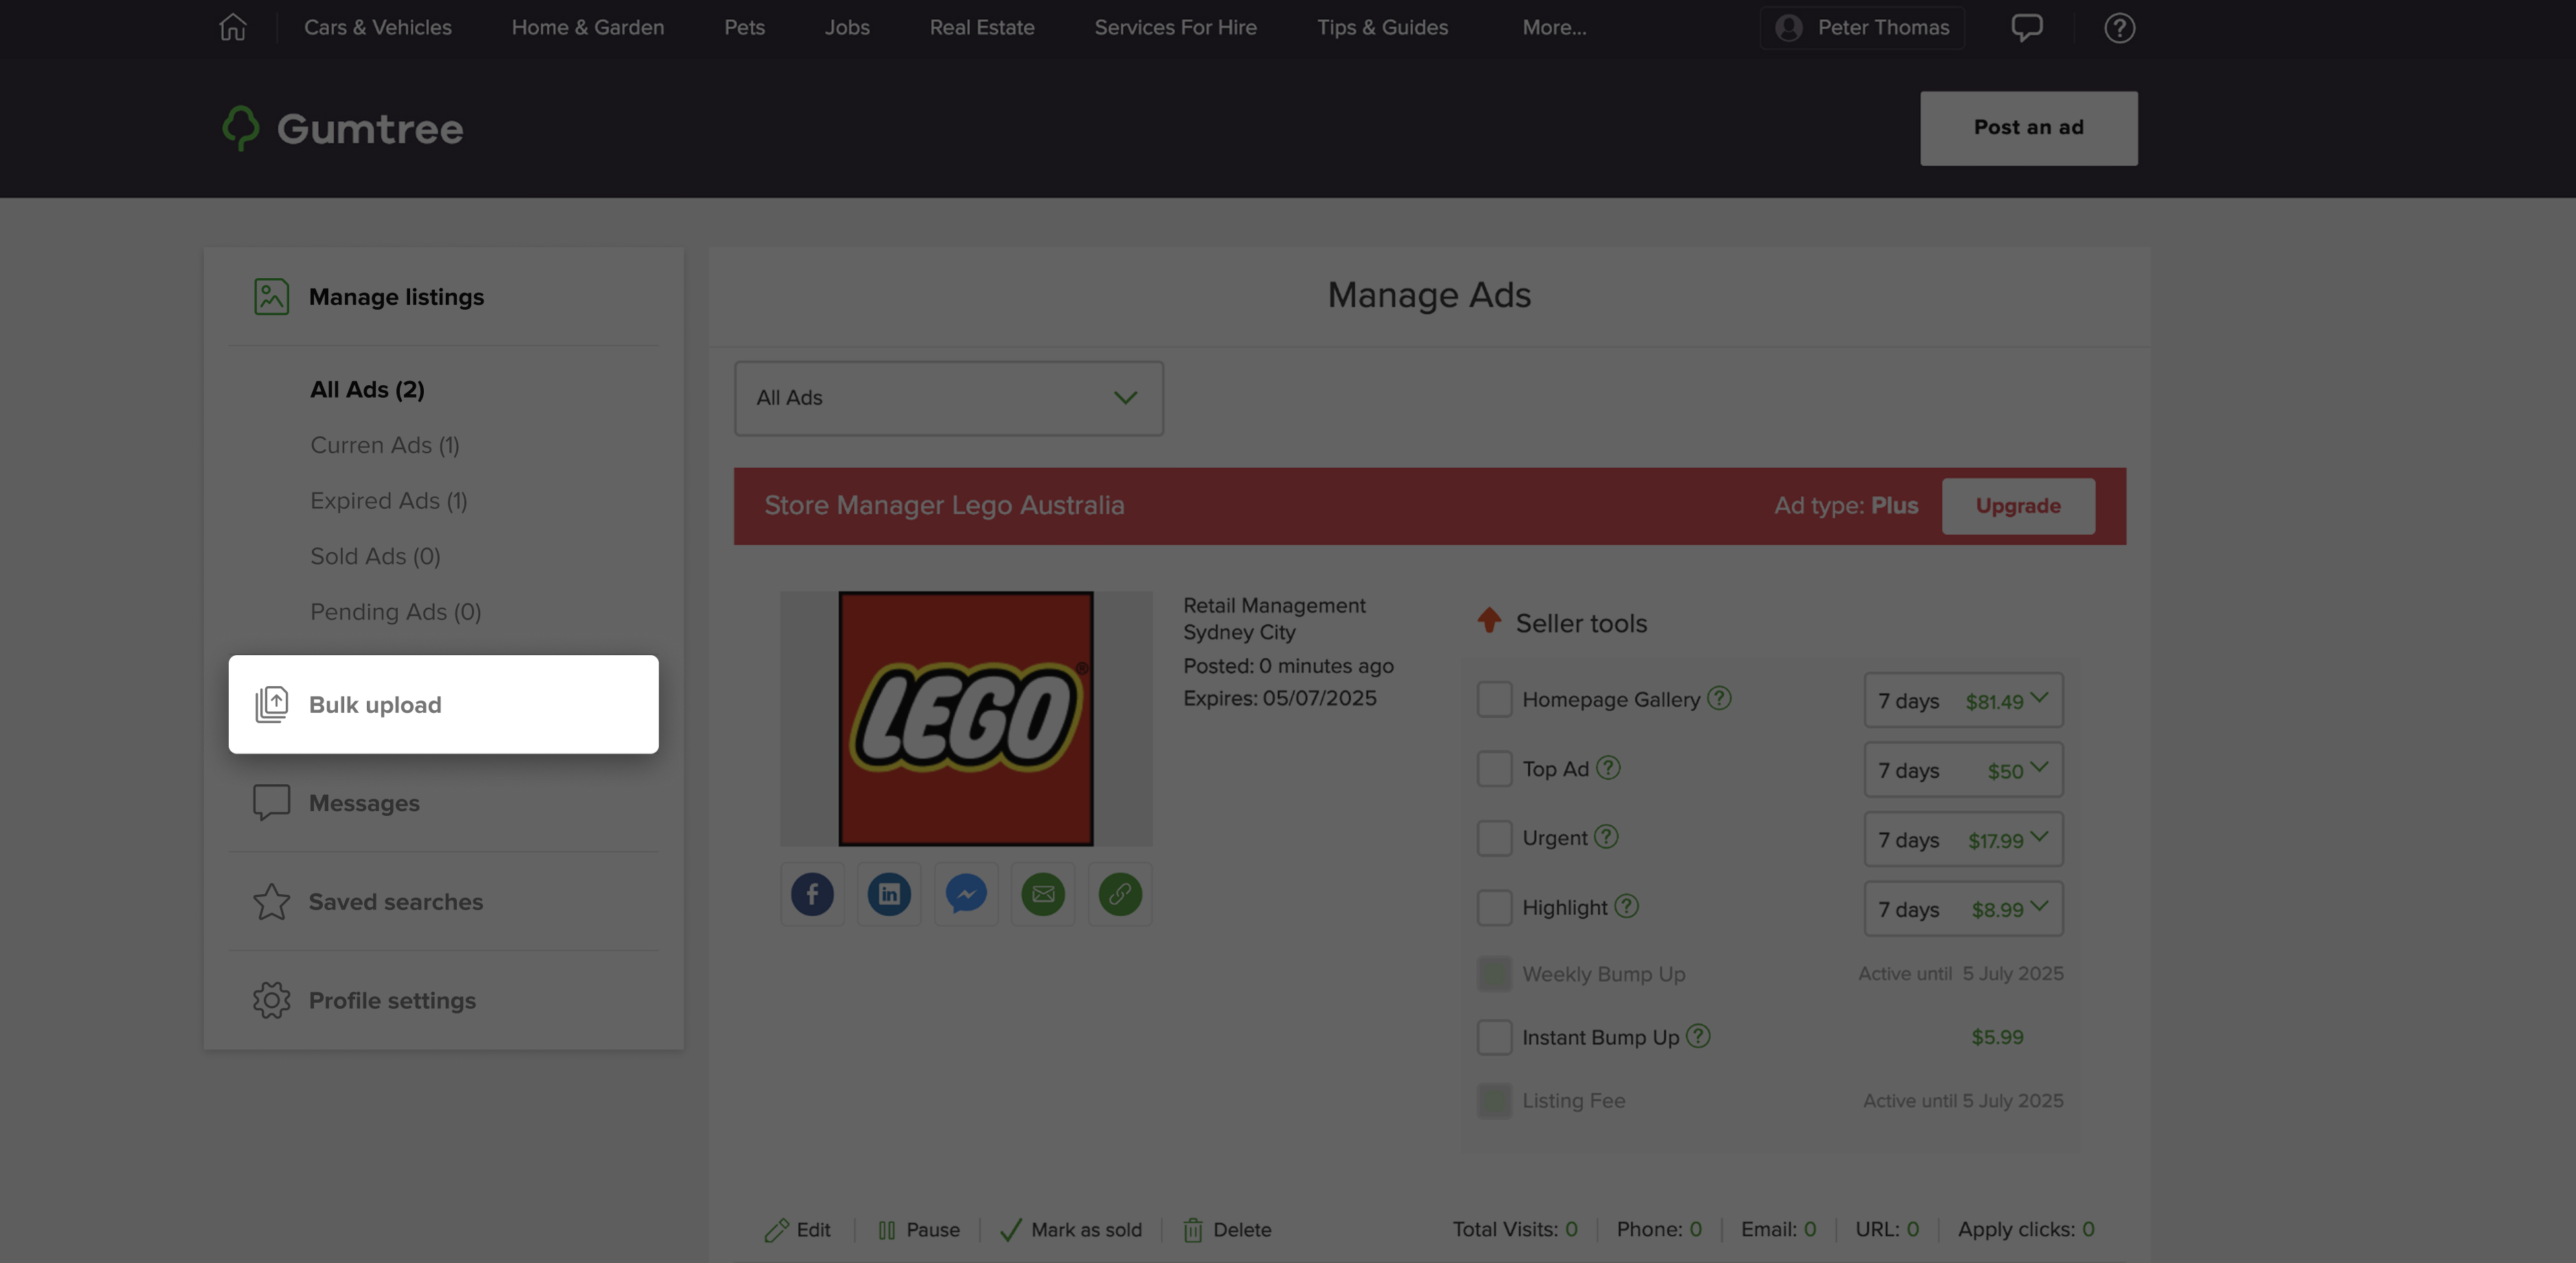Viewport: 2576px width, 1263px height.
Task: Click the Post an ad button
Action: coord(2028,128)
